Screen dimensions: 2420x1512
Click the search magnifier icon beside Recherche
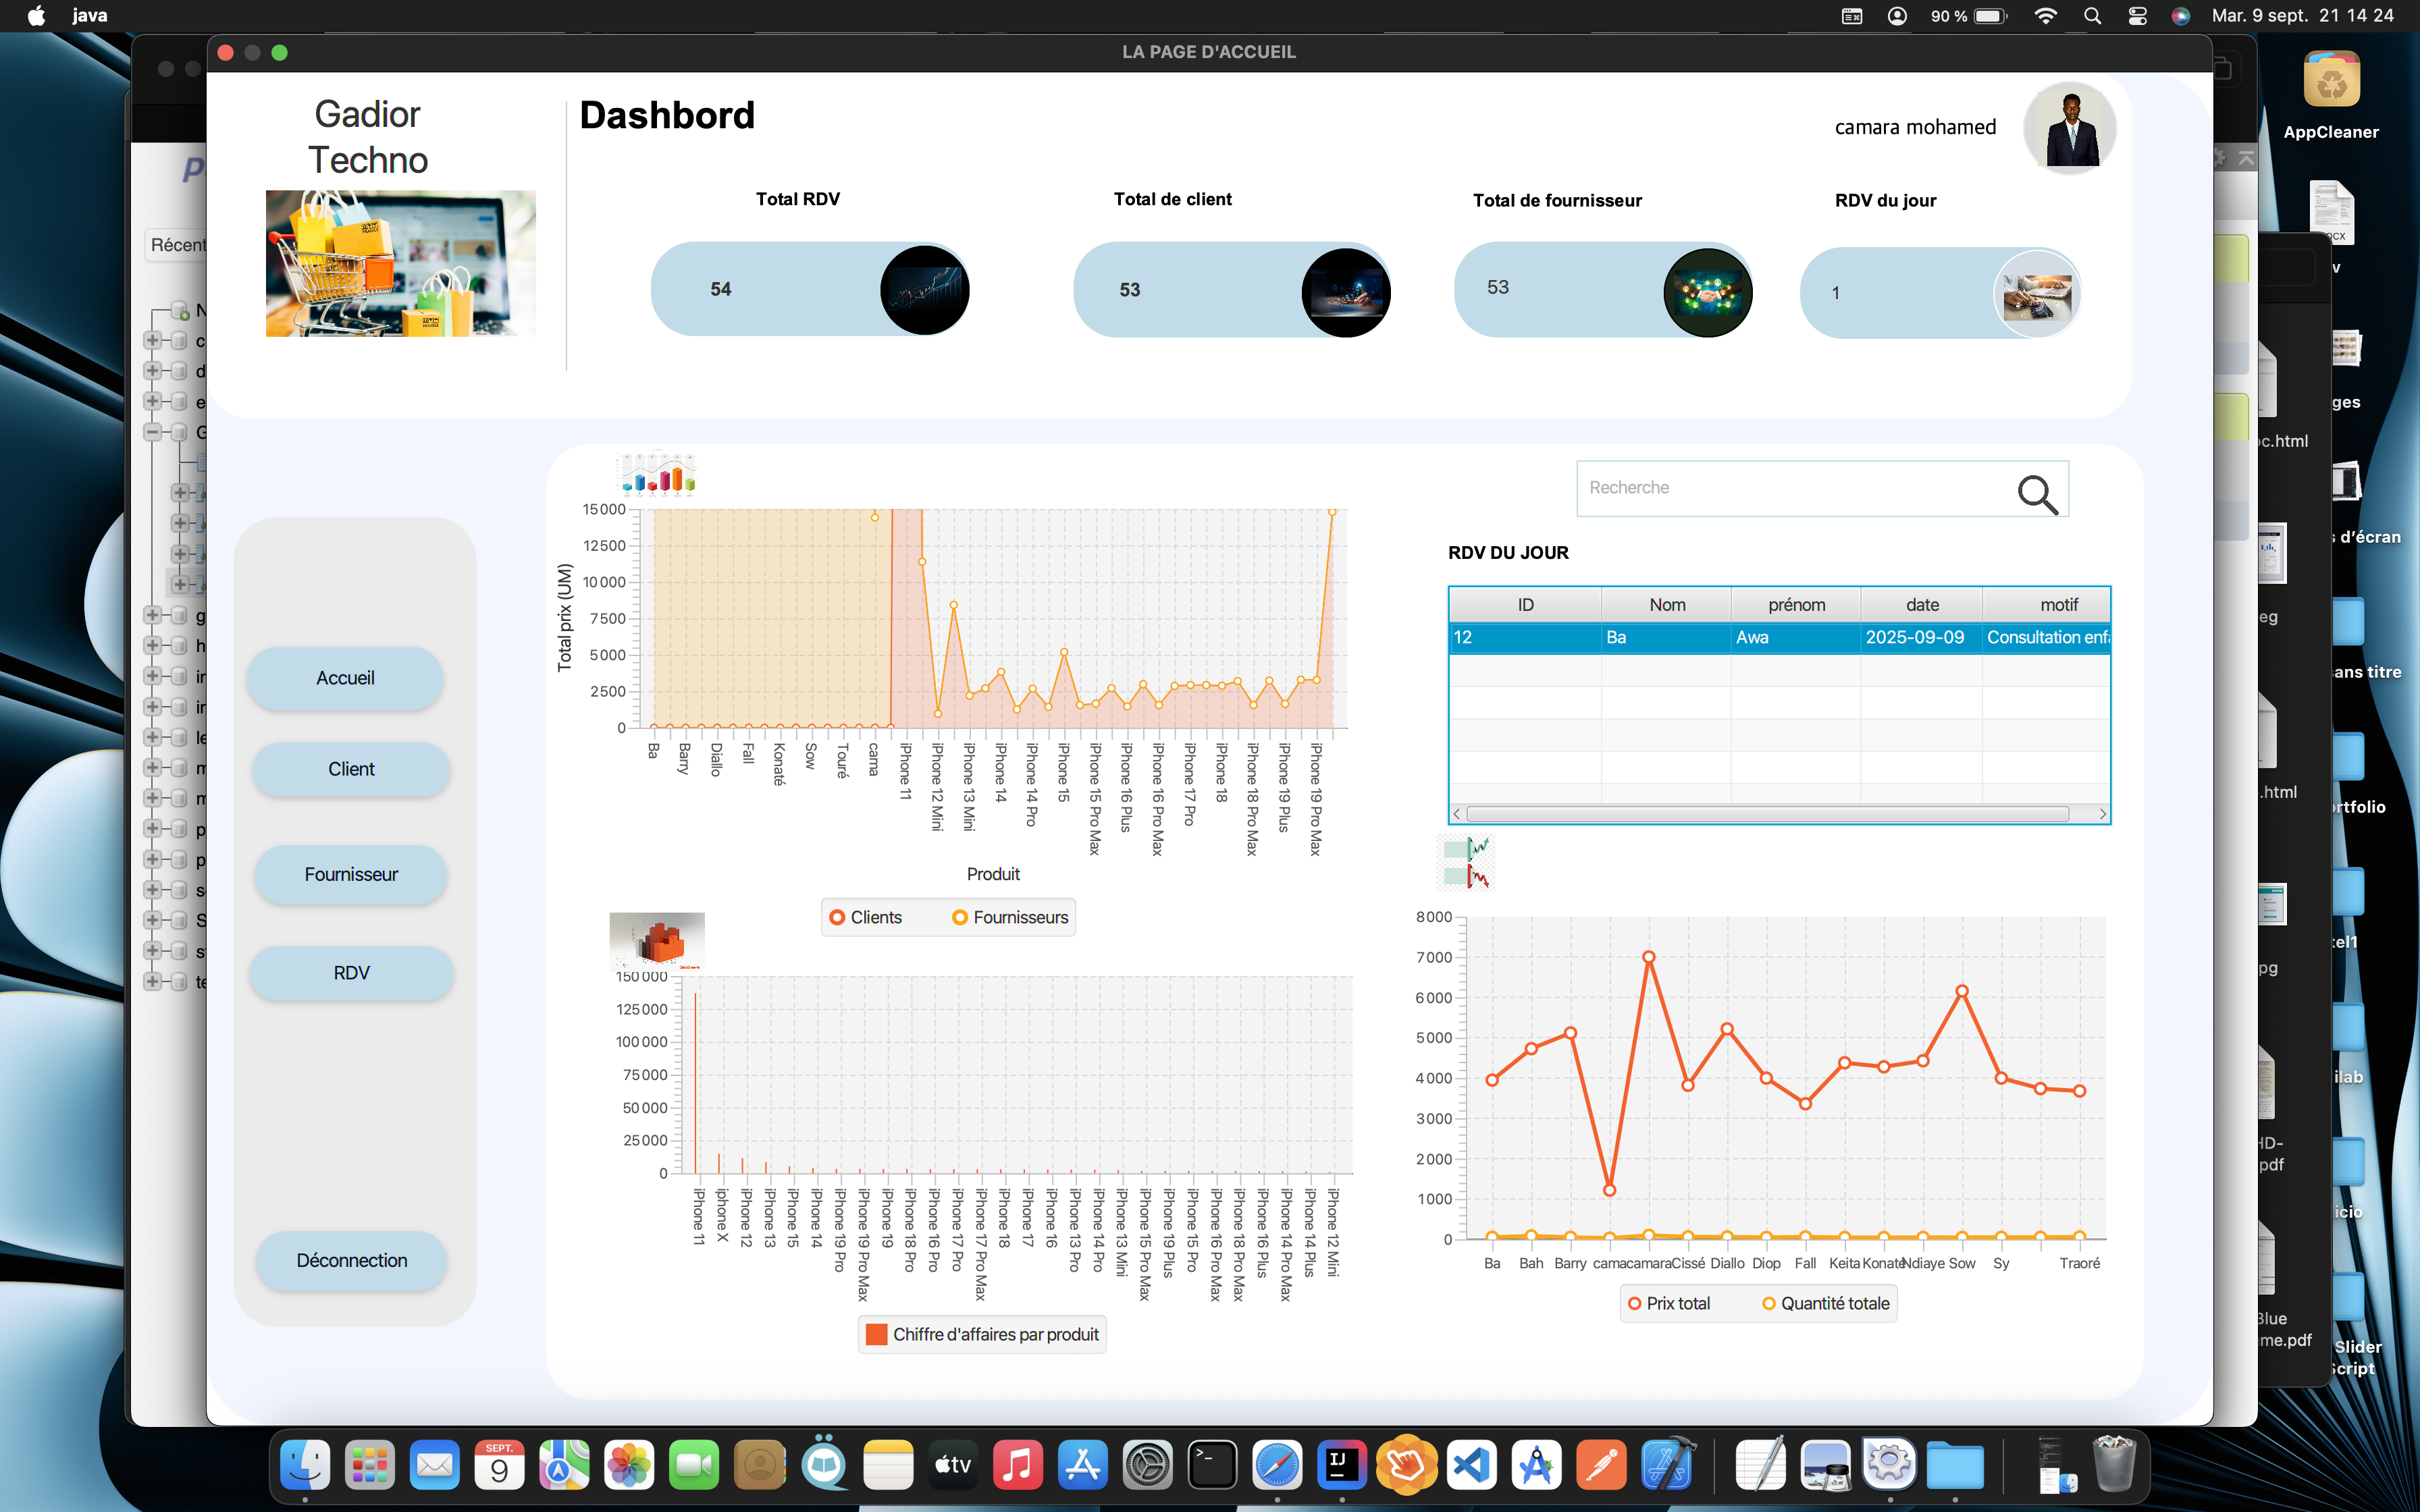click(x=2037, y=493)
